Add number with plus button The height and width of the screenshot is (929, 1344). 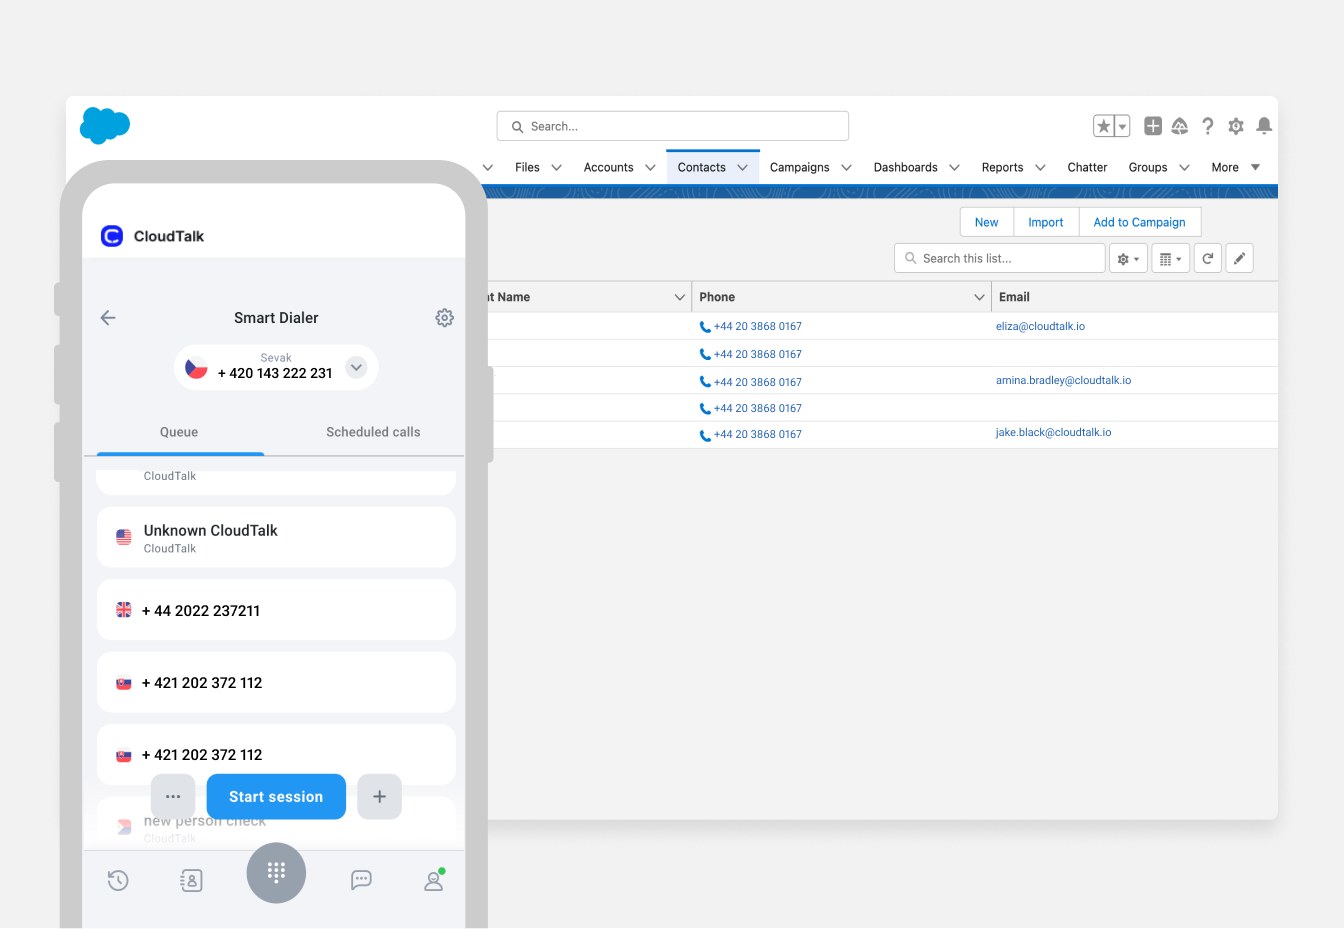379,796
